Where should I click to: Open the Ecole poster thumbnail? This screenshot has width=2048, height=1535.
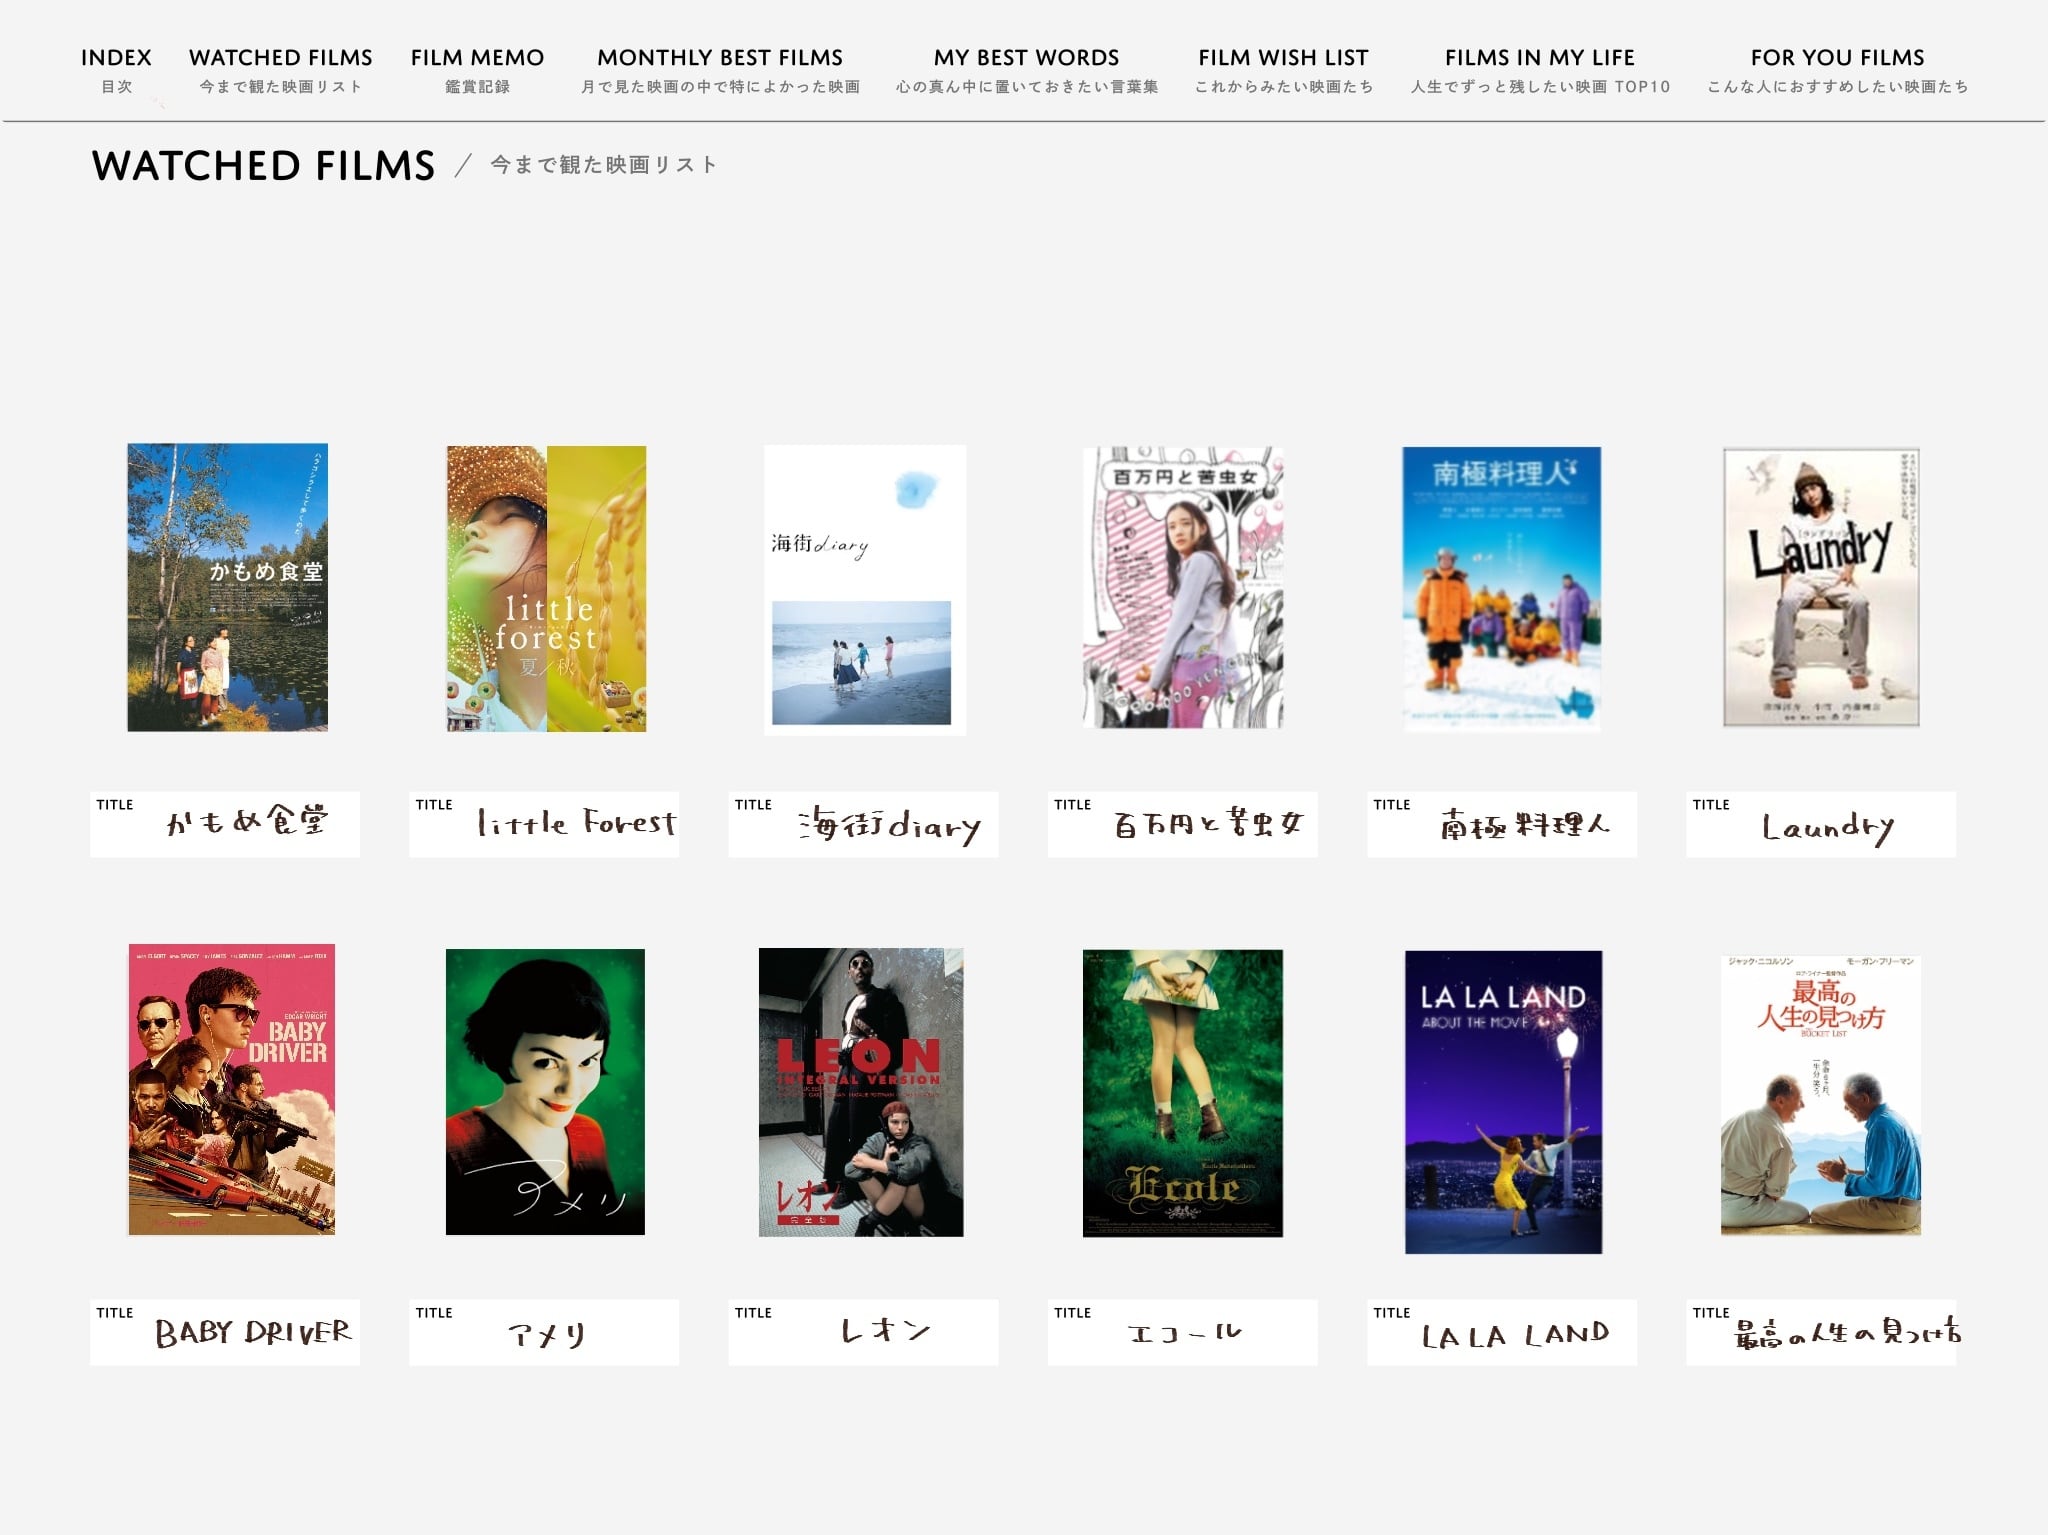tap(1182, 1093)
